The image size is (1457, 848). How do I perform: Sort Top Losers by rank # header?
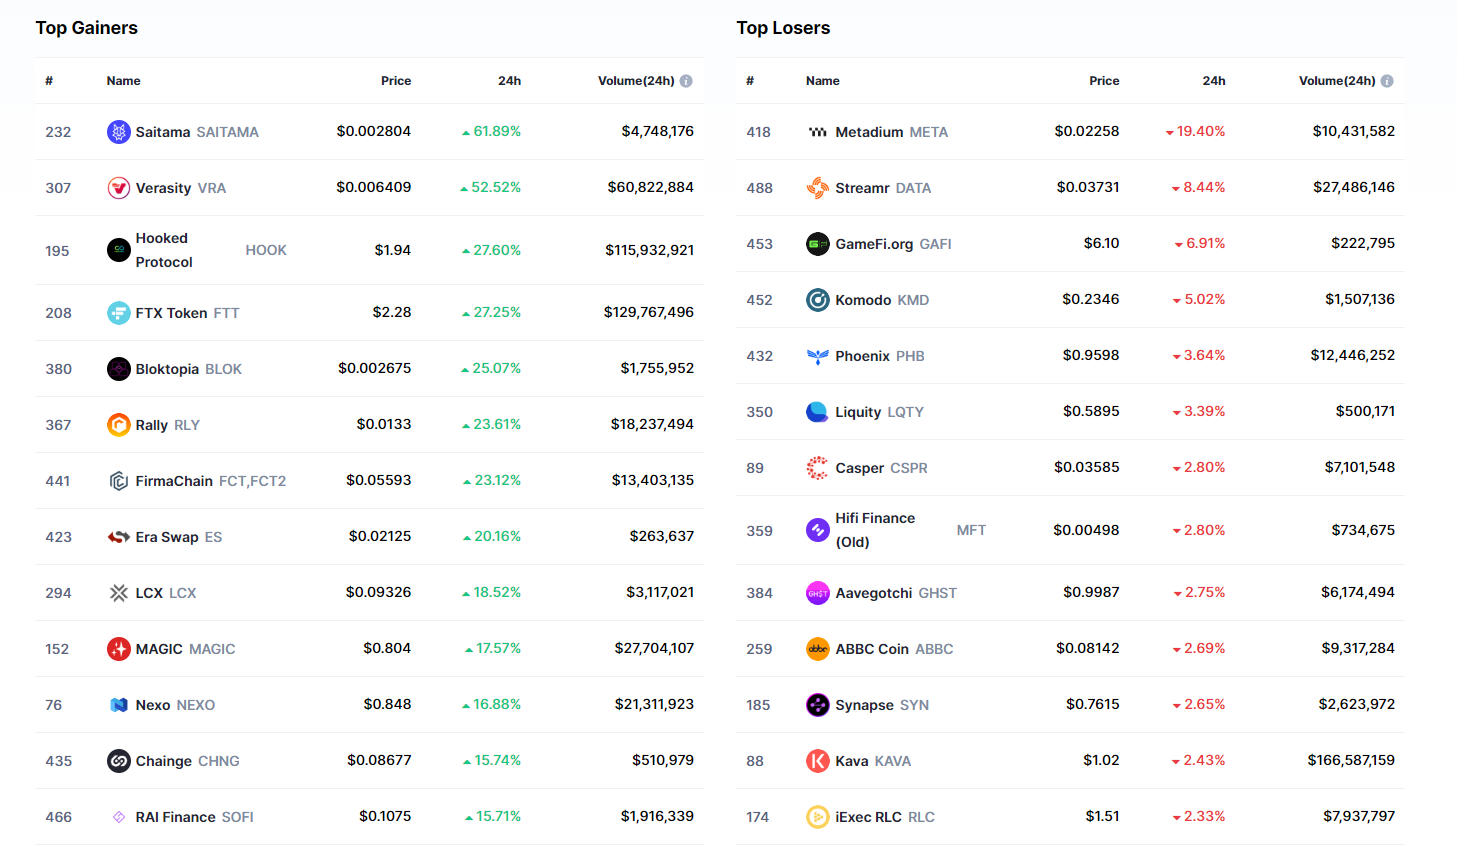(x=749, y=81)
